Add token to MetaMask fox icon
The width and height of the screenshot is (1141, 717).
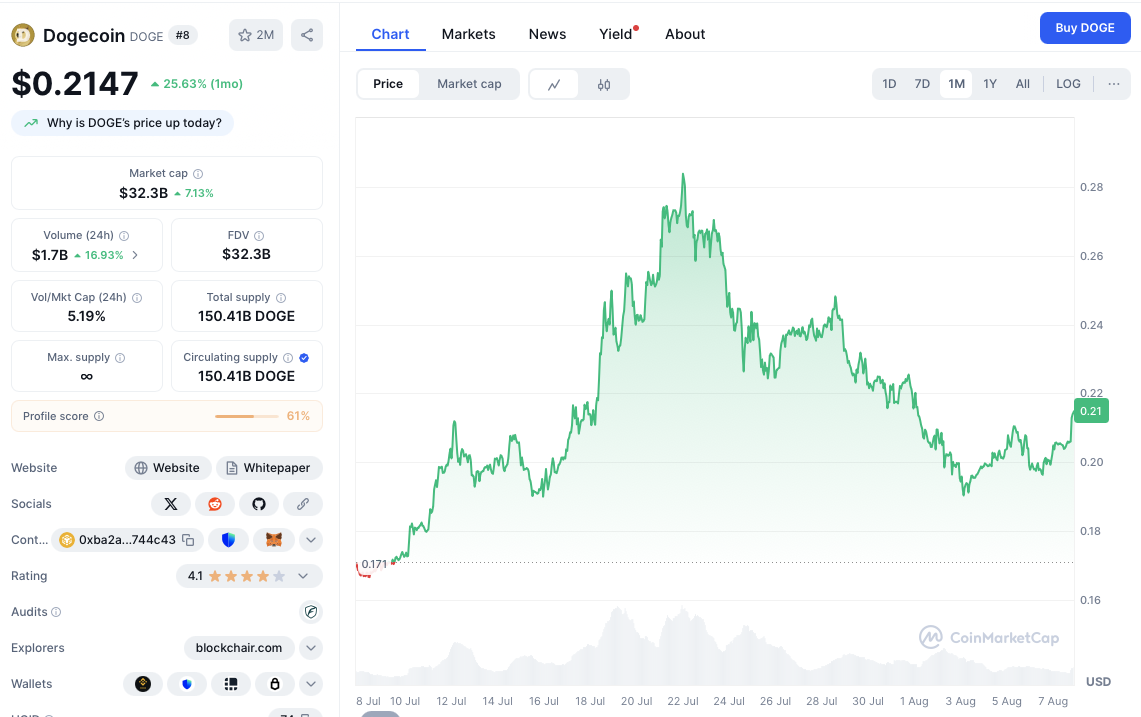point(274,539)
